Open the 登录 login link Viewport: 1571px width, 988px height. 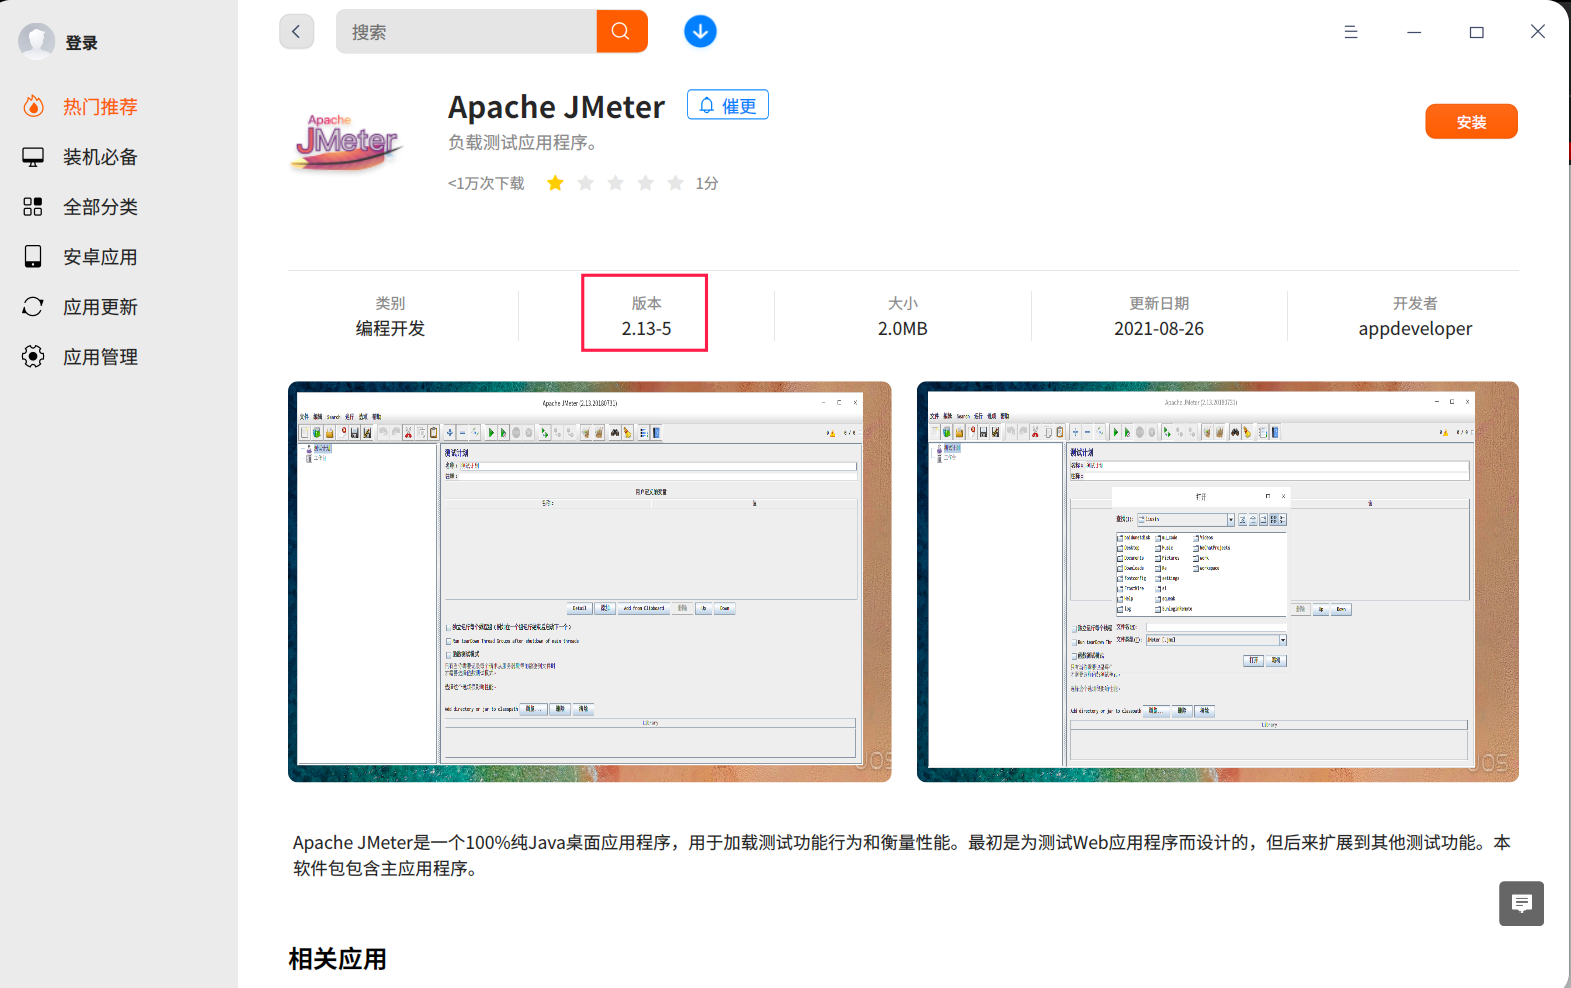tap(82, 43)
